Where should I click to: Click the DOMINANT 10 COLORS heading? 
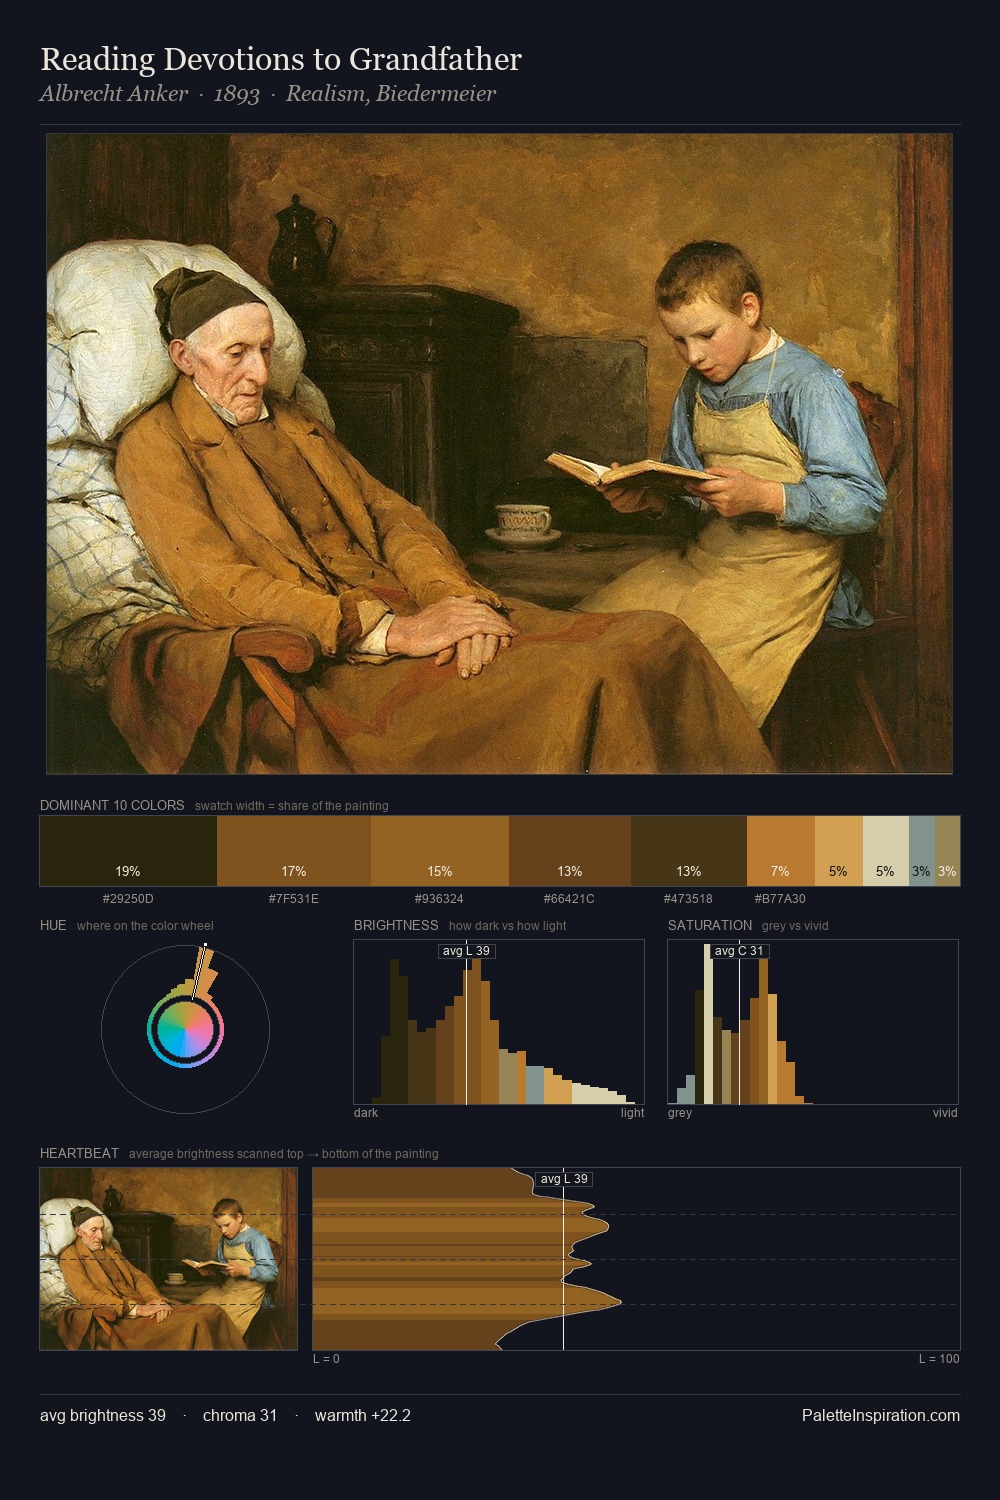tap(112, 805)
